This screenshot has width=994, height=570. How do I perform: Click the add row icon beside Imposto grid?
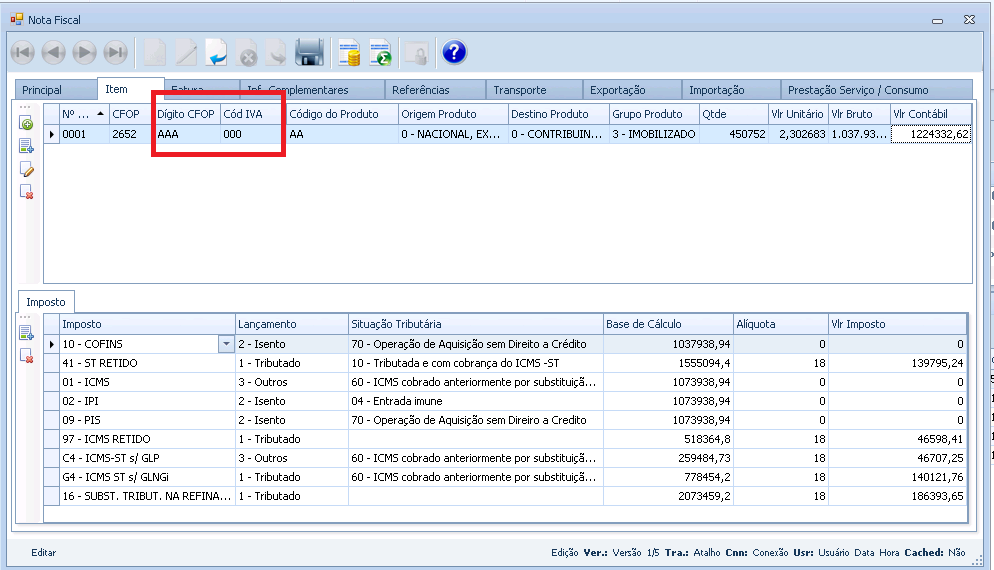[x=27, y=333]
